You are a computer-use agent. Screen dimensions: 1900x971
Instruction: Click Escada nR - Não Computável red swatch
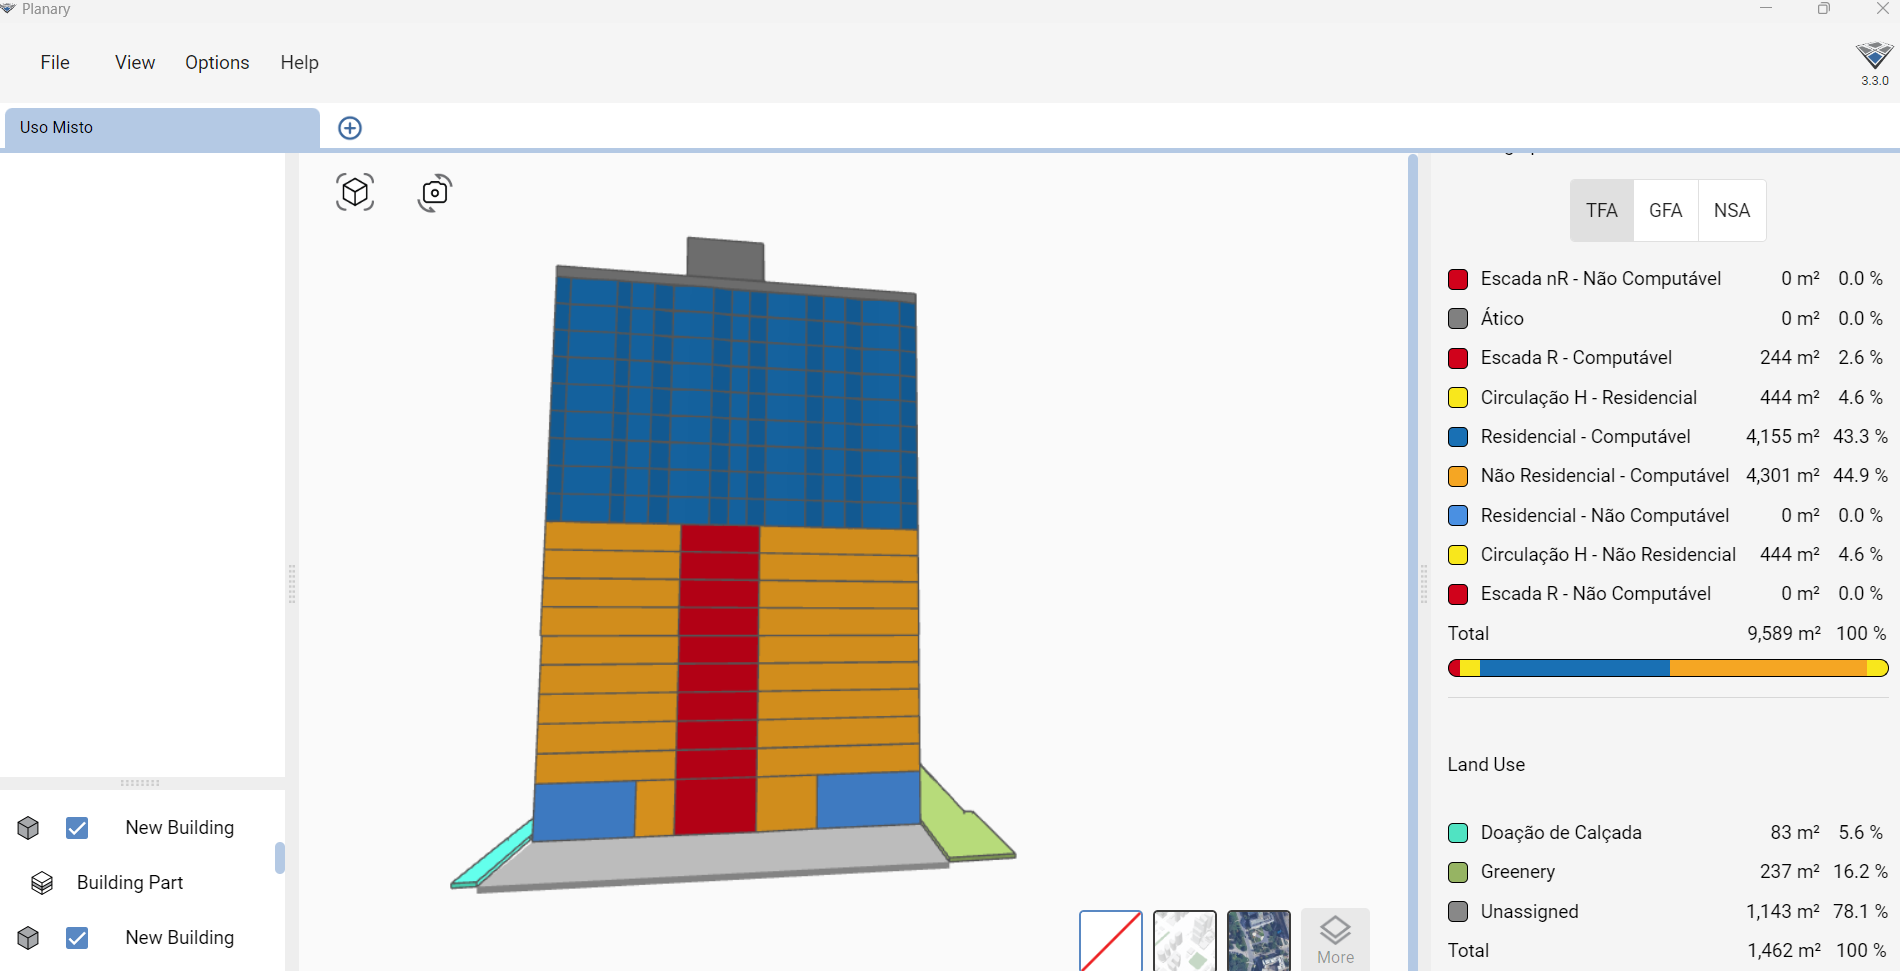[x=1458, y=280]
